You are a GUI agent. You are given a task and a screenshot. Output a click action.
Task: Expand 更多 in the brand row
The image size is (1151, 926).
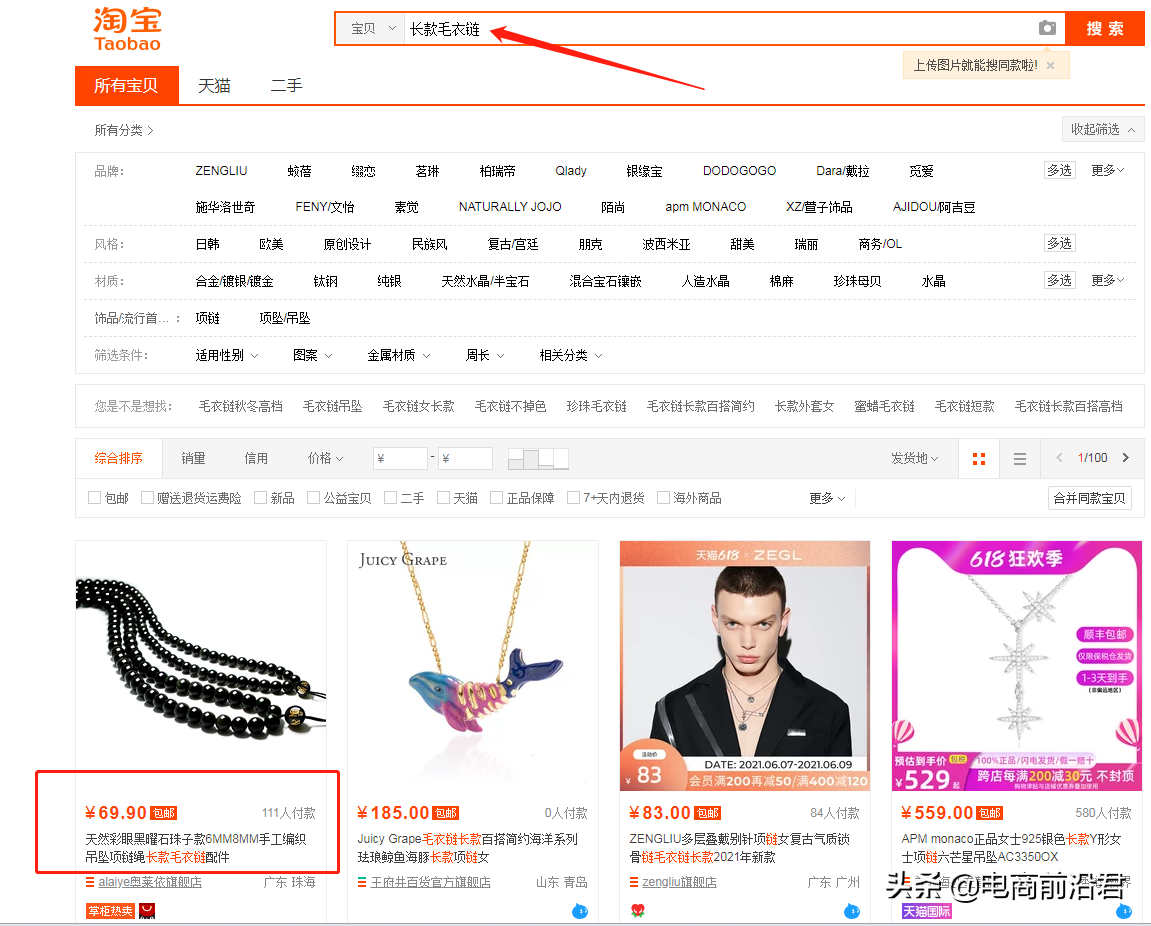pos(1107,170)
